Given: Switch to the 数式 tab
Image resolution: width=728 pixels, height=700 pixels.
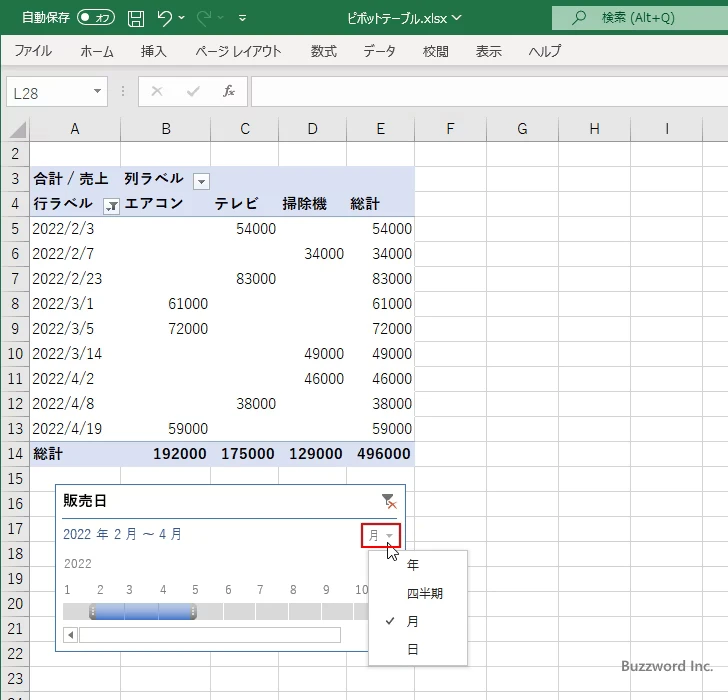Looking at the screenshot, I should 324,51.
